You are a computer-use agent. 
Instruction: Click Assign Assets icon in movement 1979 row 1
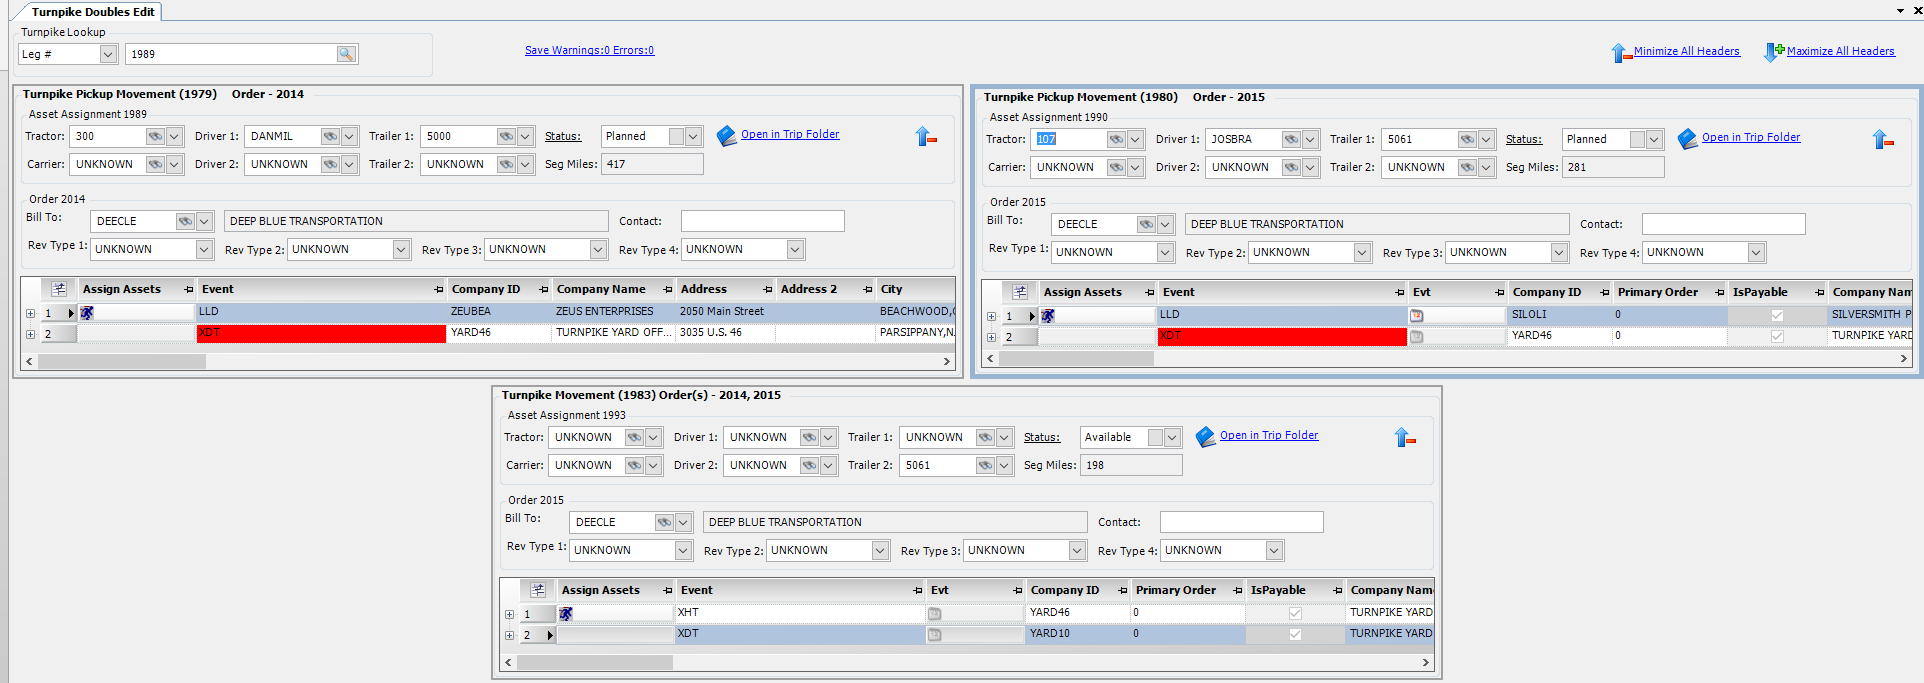tap(88, 313)
